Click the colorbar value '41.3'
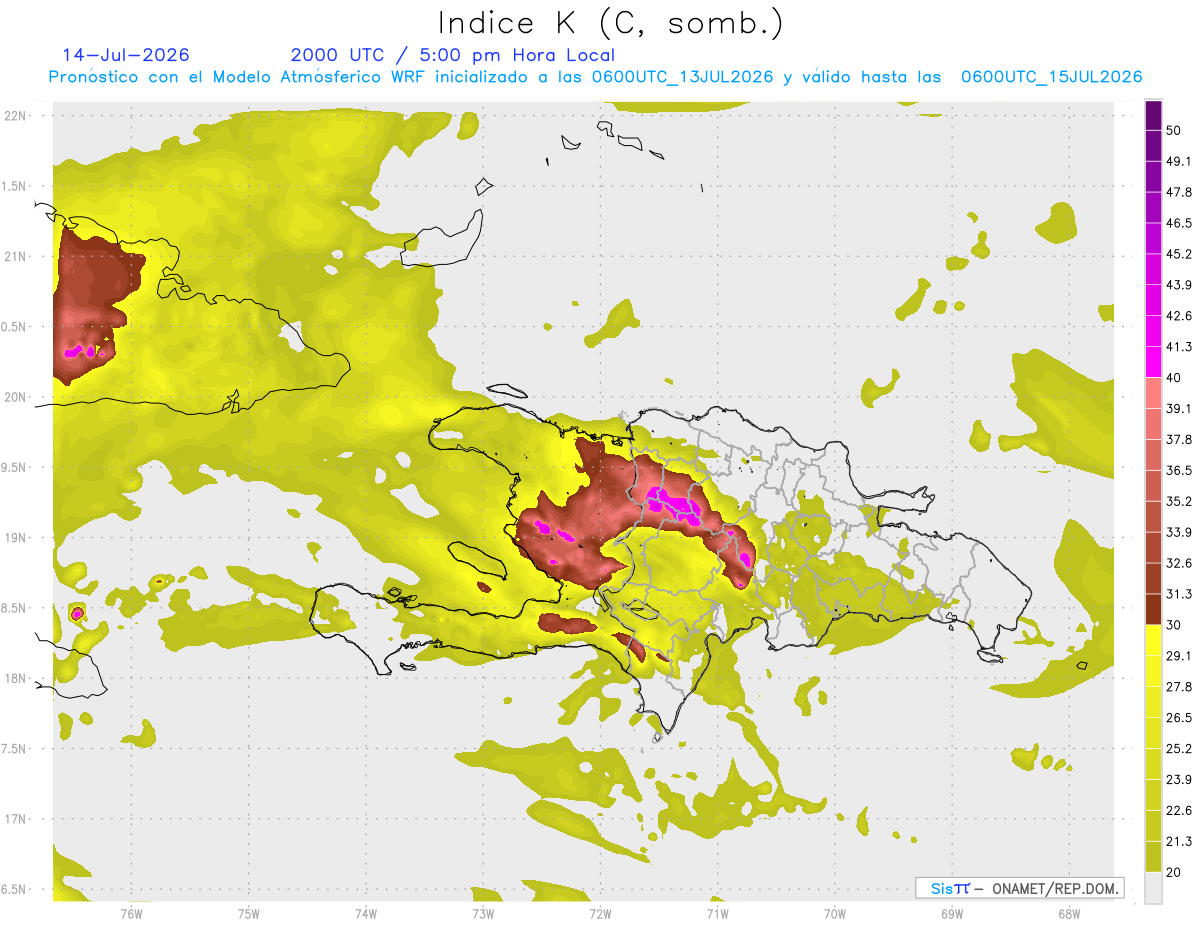The width and height of the screenshot is (1200, 927). (1179, 347)
